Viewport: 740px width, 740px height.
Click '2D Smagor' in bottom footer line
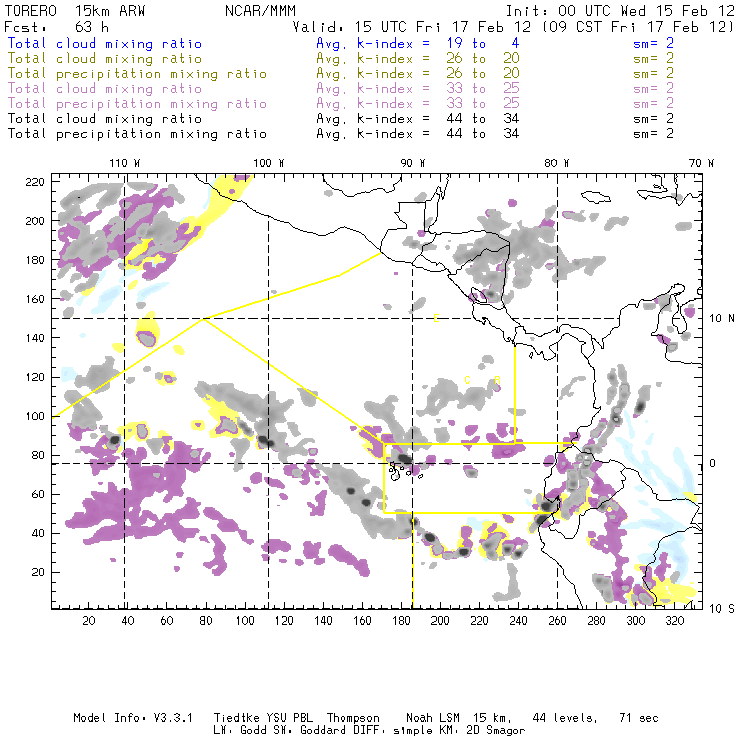pyautogui.click(x=496, y=731)
